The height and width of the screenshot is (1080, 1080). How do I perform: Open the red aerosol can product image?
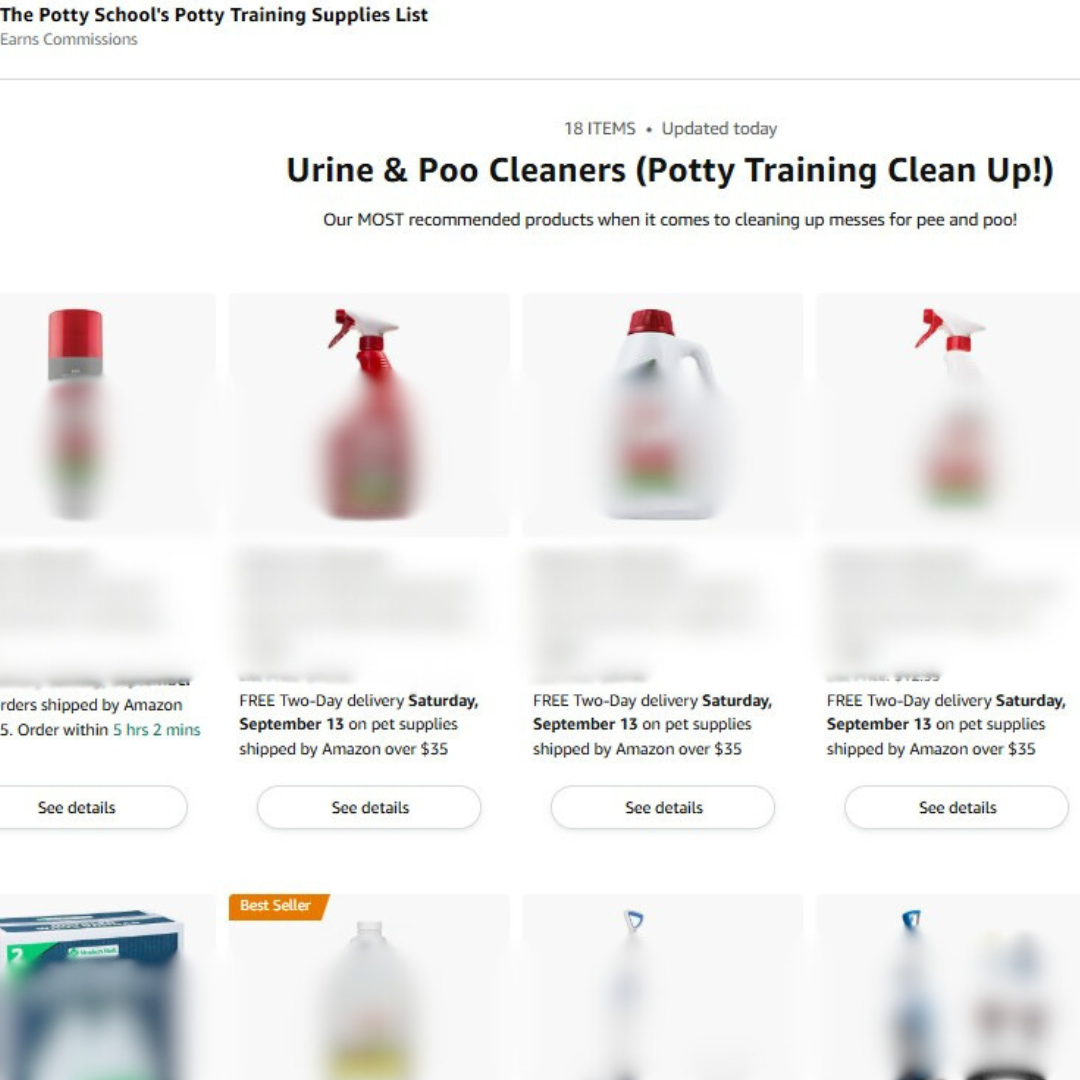(107, 415)
